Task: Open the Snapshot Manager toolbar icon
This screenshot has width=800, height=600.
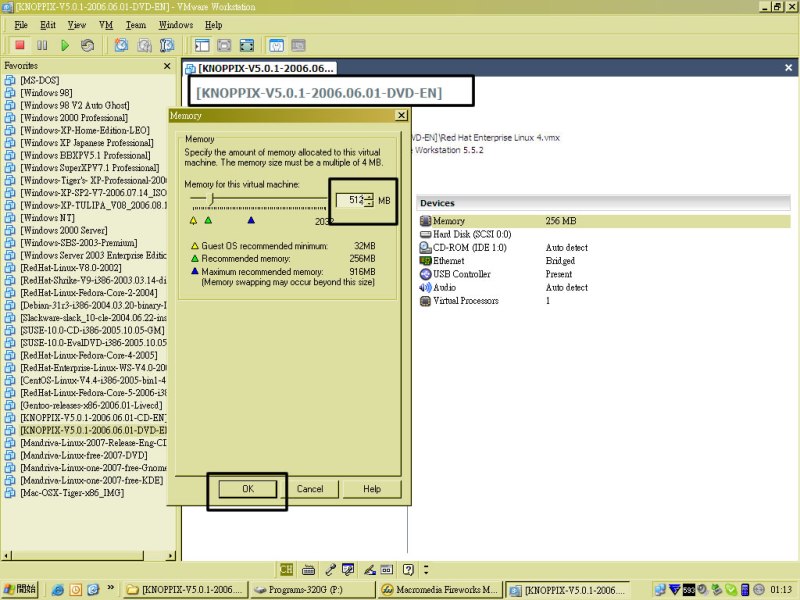Action: pos(167,45)
